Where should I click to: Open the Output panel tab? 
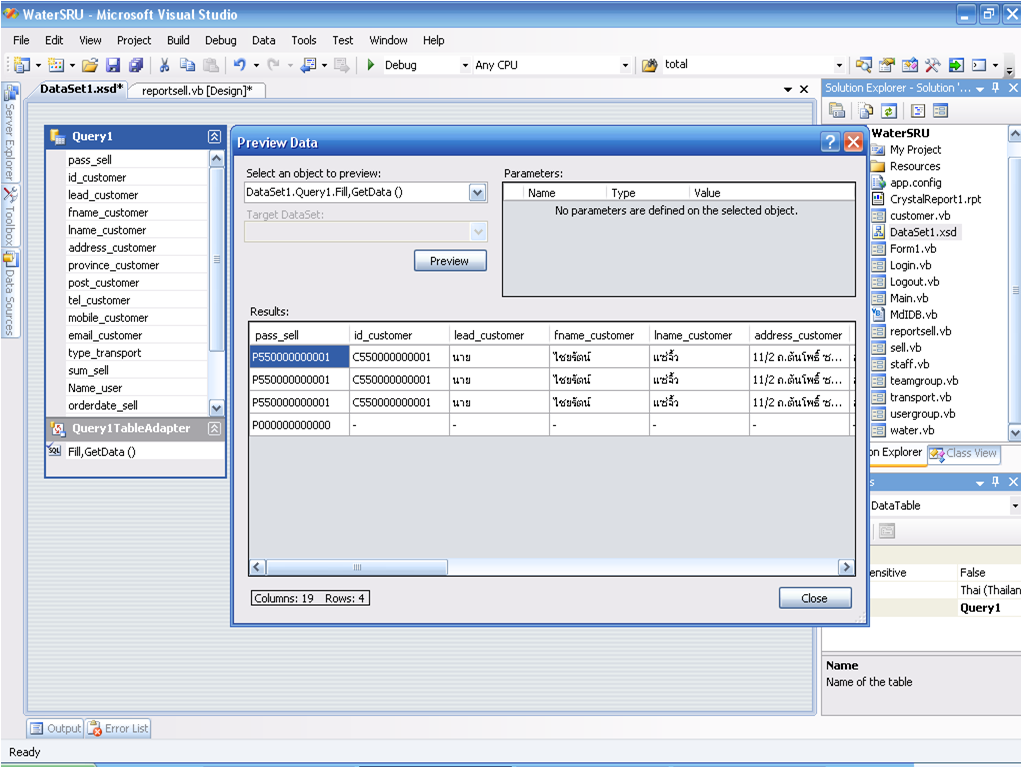56,728
